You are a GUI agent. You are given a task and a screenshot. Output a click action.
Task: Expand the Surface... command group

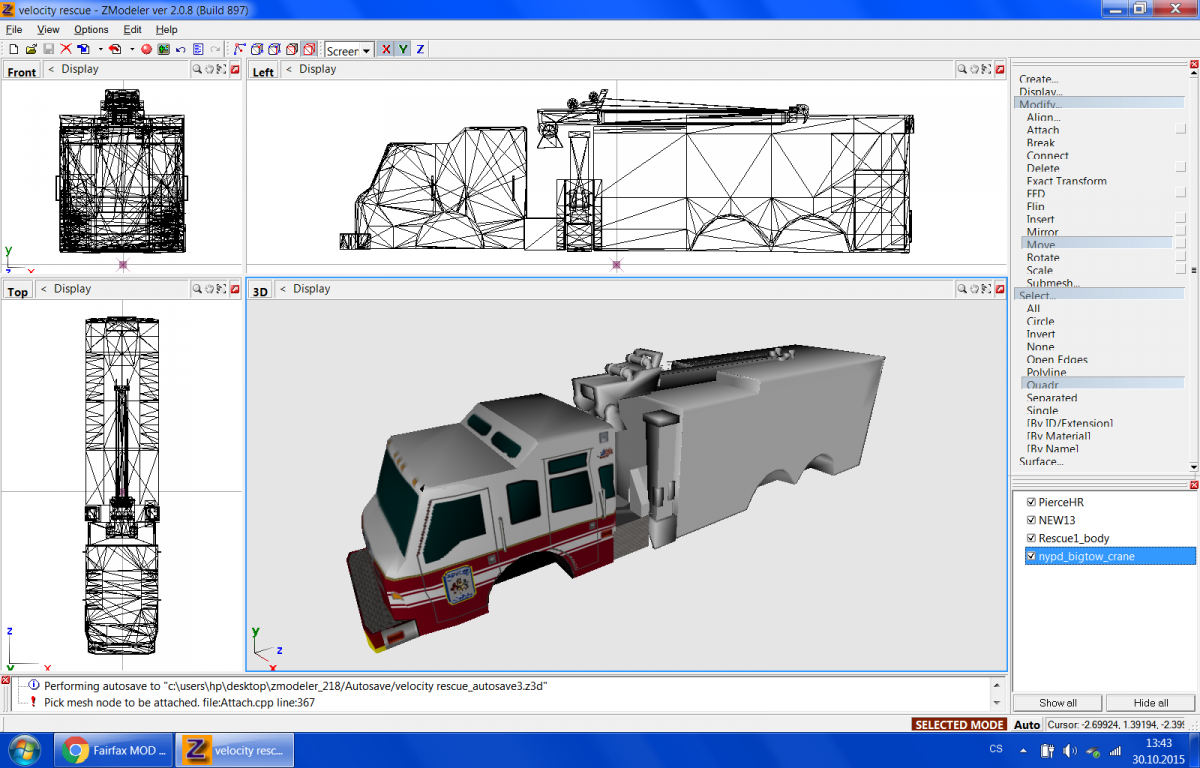click(1041, 462)
